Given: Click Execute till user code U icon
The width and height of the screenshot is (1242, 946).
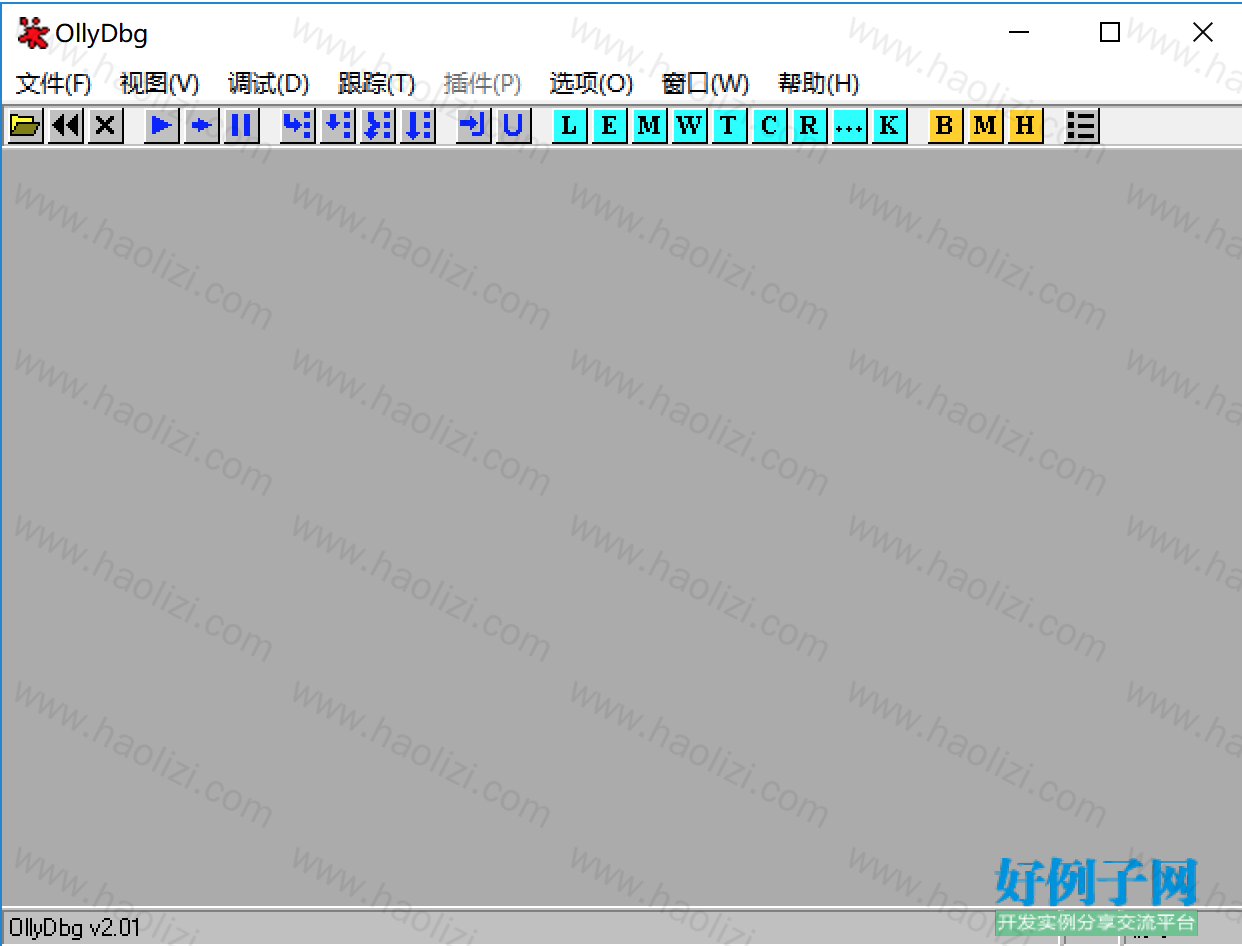Looking at the screenshot, I should click(x=514, y=126).
